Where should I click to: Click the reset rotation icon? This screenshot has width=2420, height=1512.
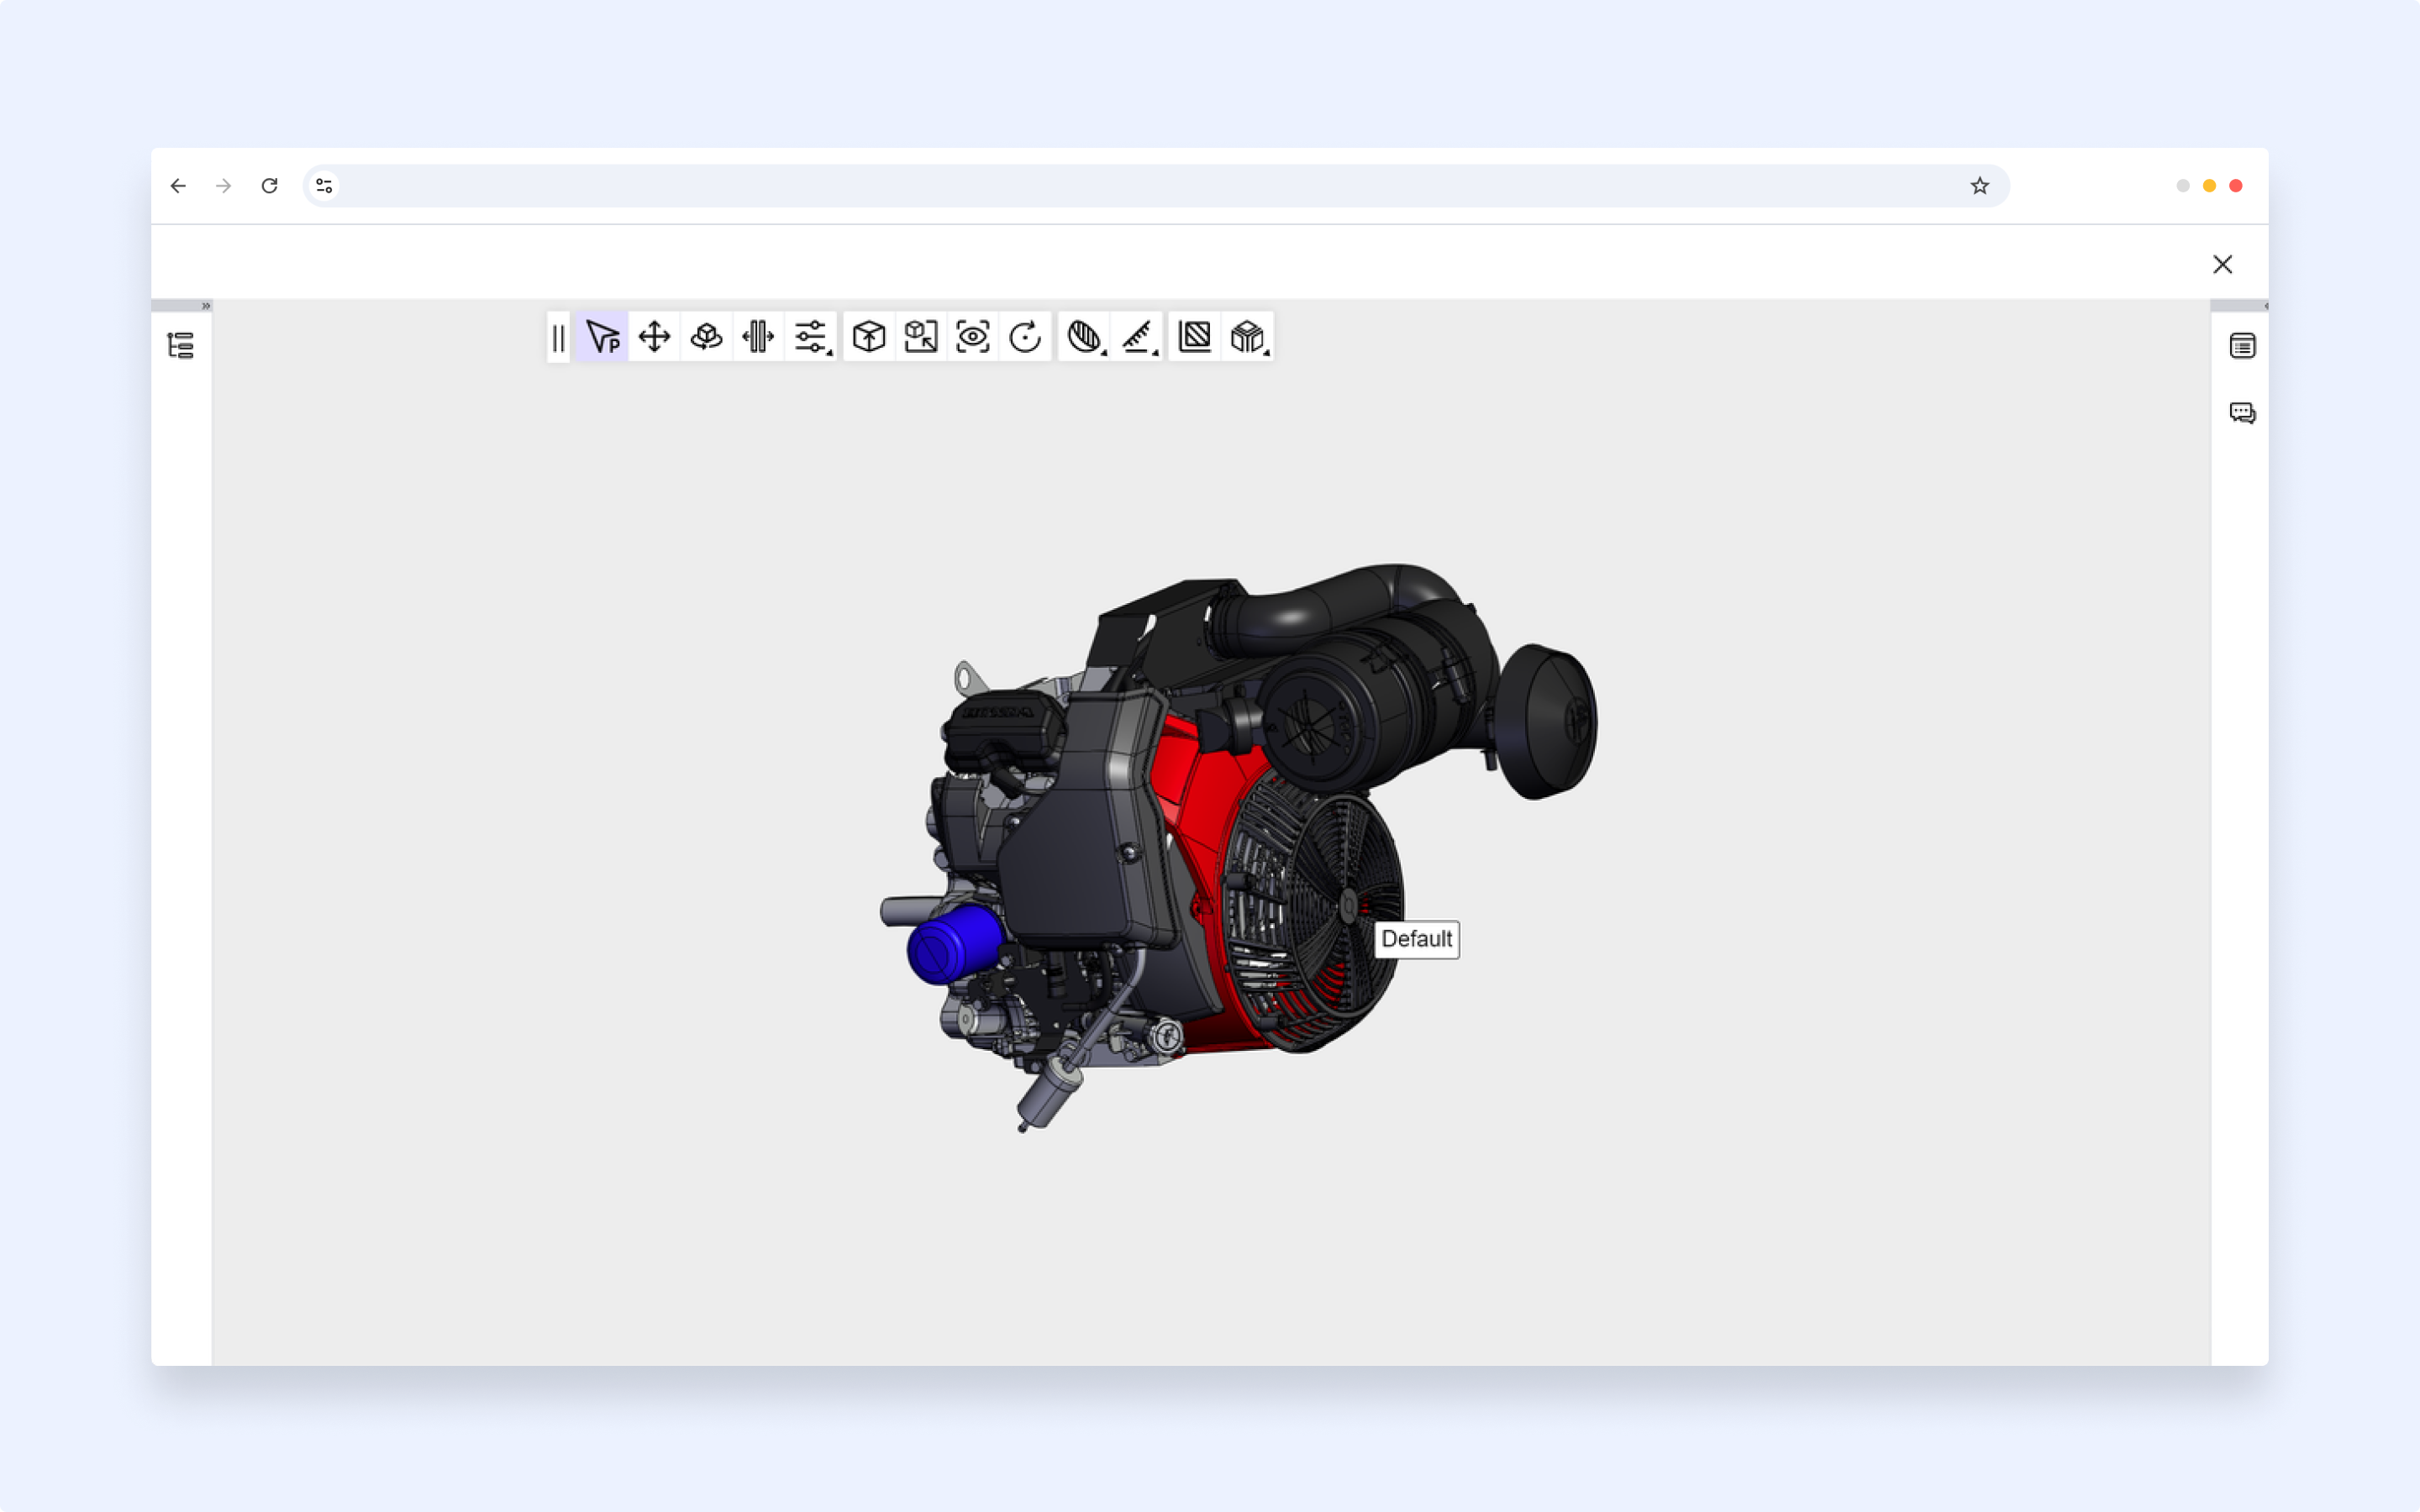click(x=1025, y=337)
